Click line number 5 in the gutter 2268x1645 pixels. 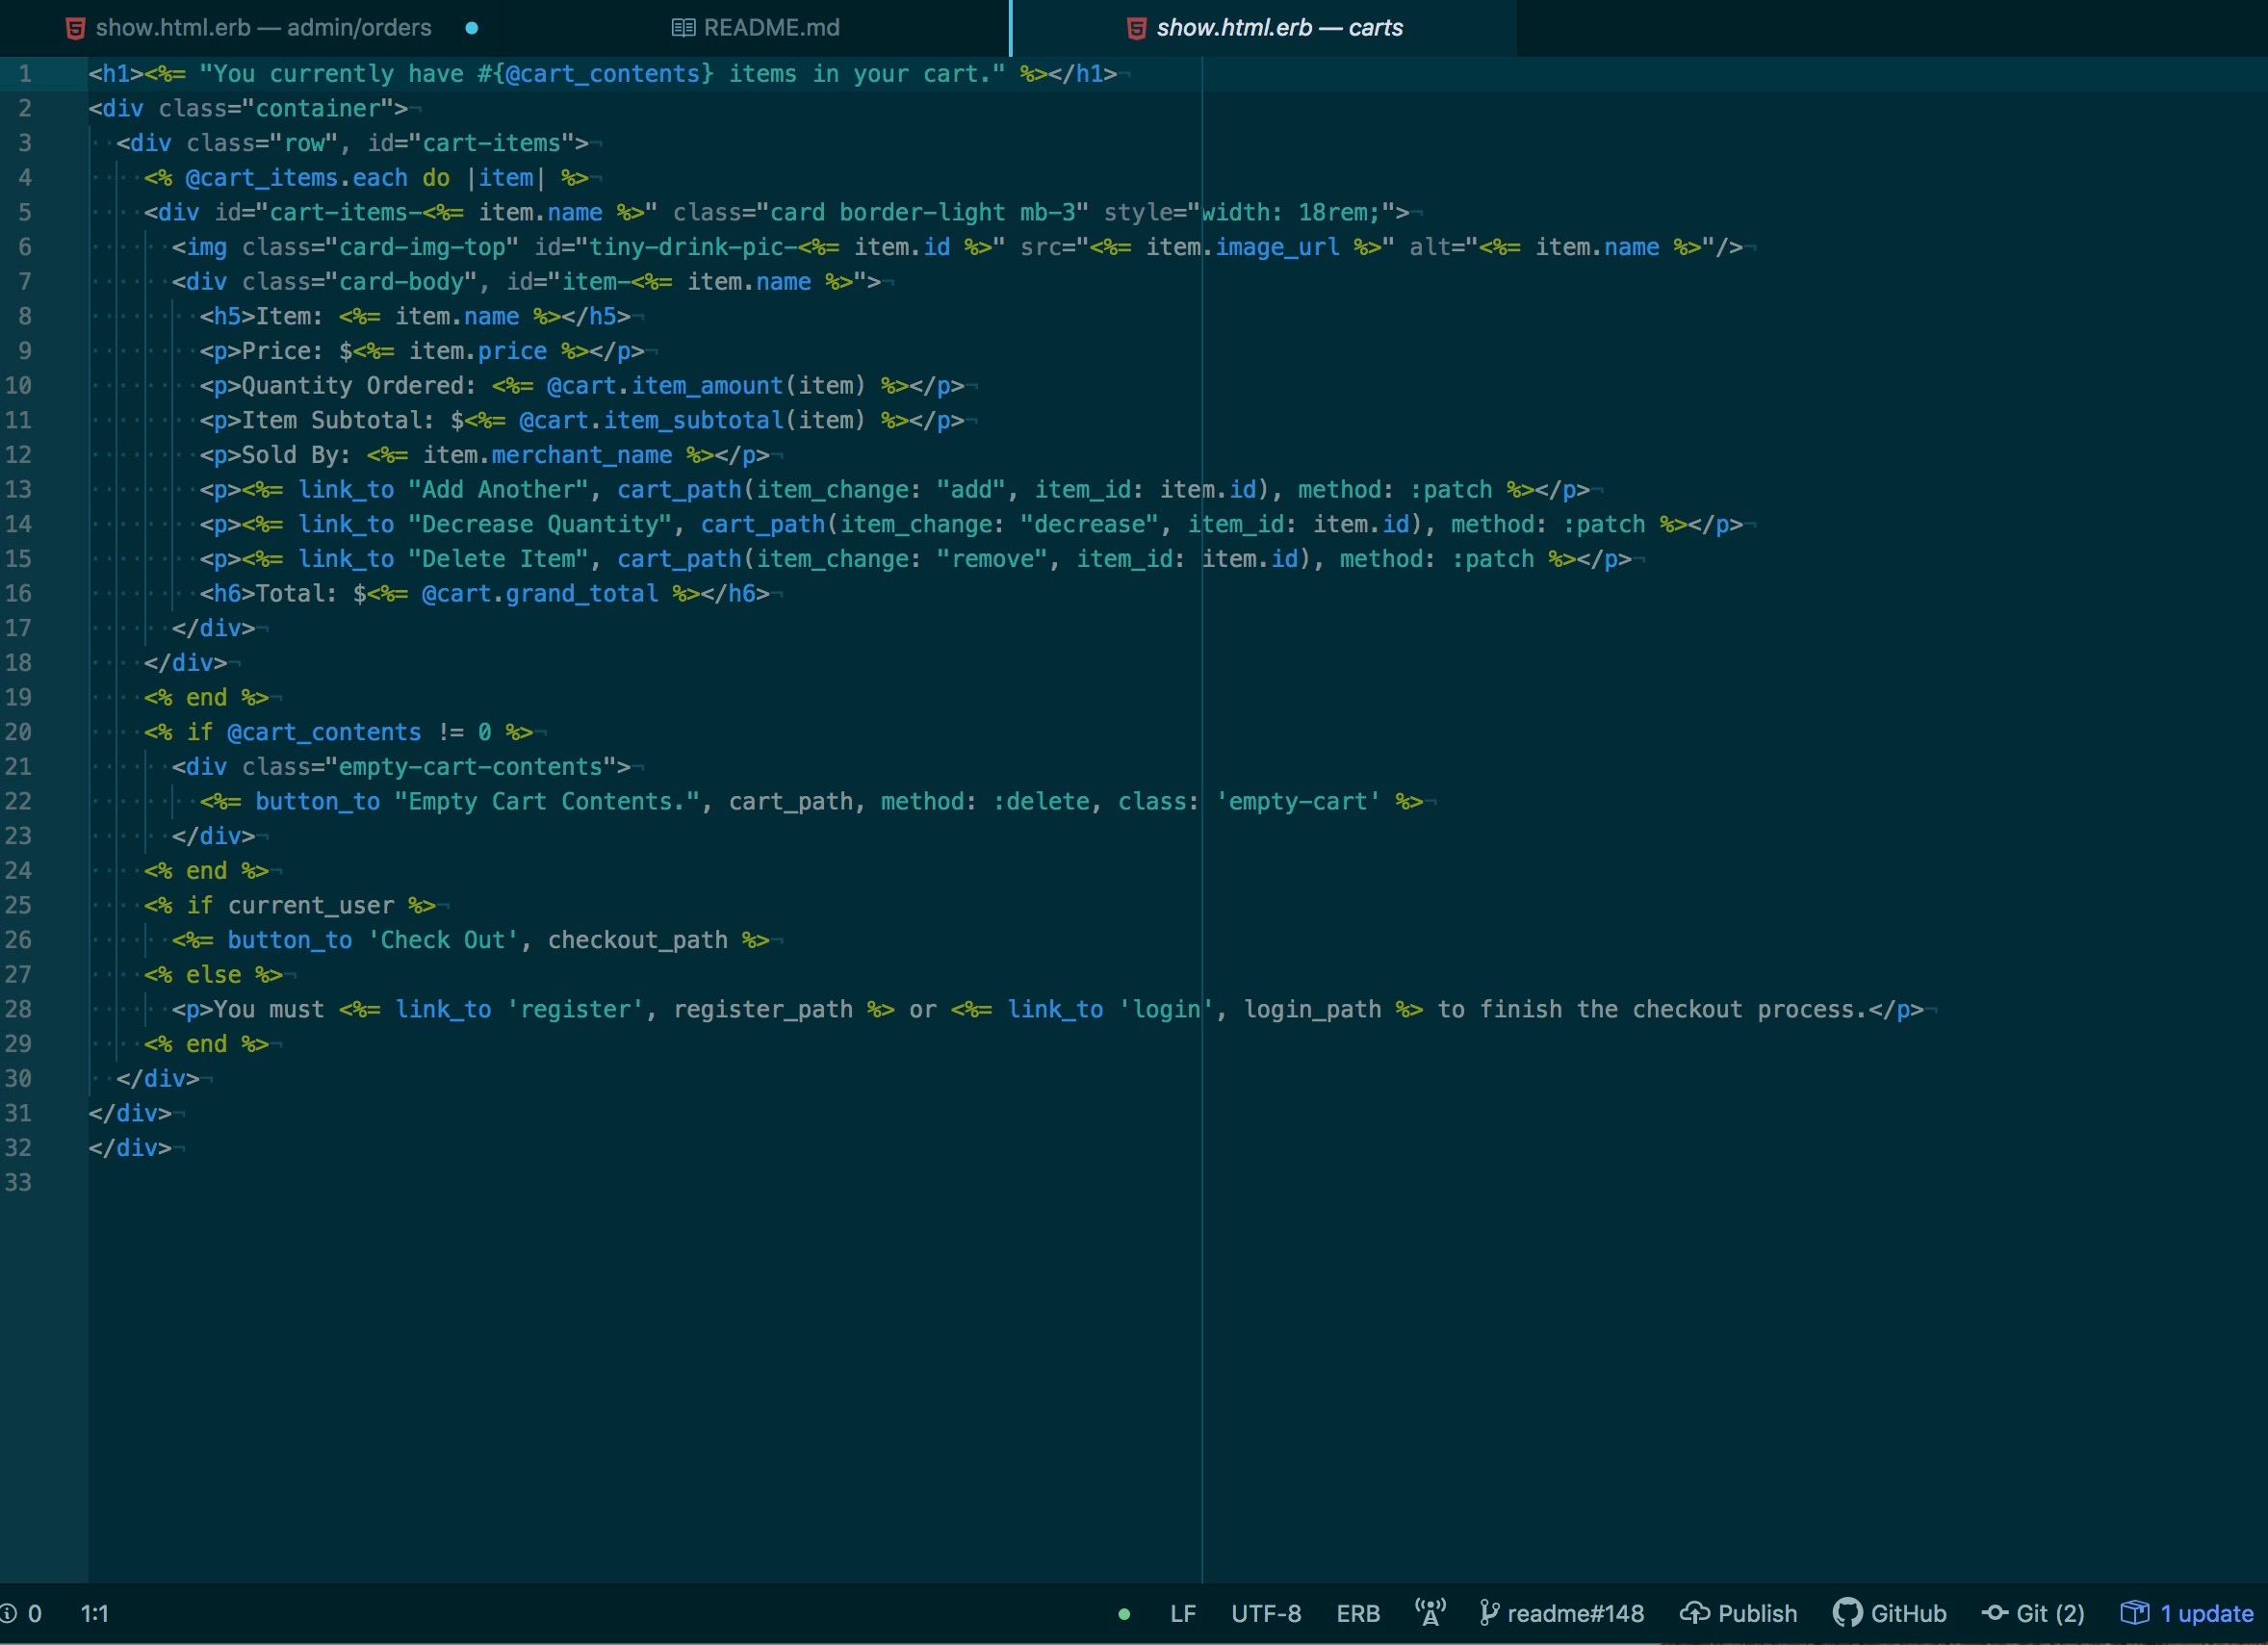(24, 212)
